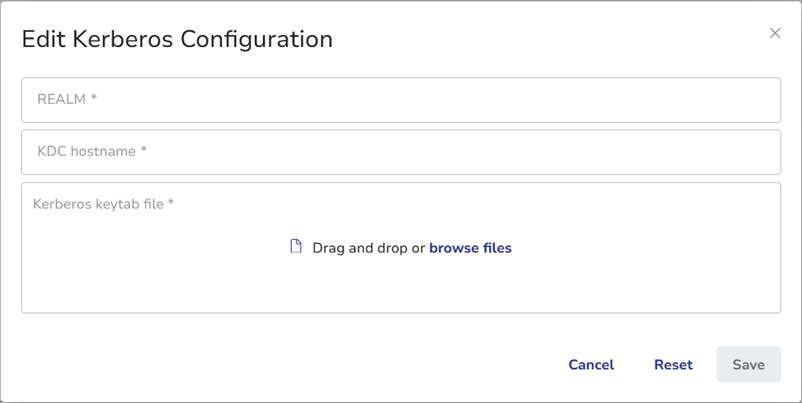802x403 pixels.
Task: Open file picker via browse files link
Action: click(470, 248)
